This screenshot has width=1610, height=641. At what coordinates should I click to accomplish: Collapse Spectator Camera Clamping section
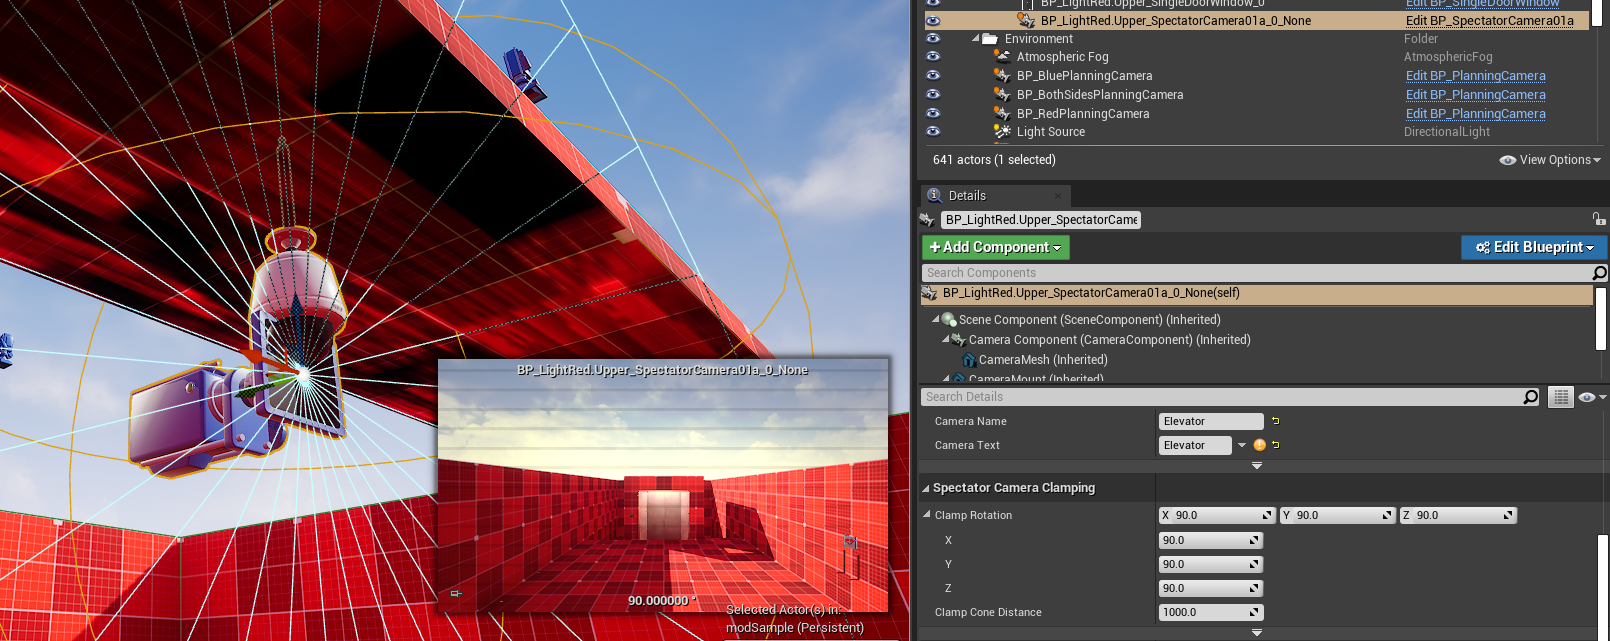(x=925, y=489)
